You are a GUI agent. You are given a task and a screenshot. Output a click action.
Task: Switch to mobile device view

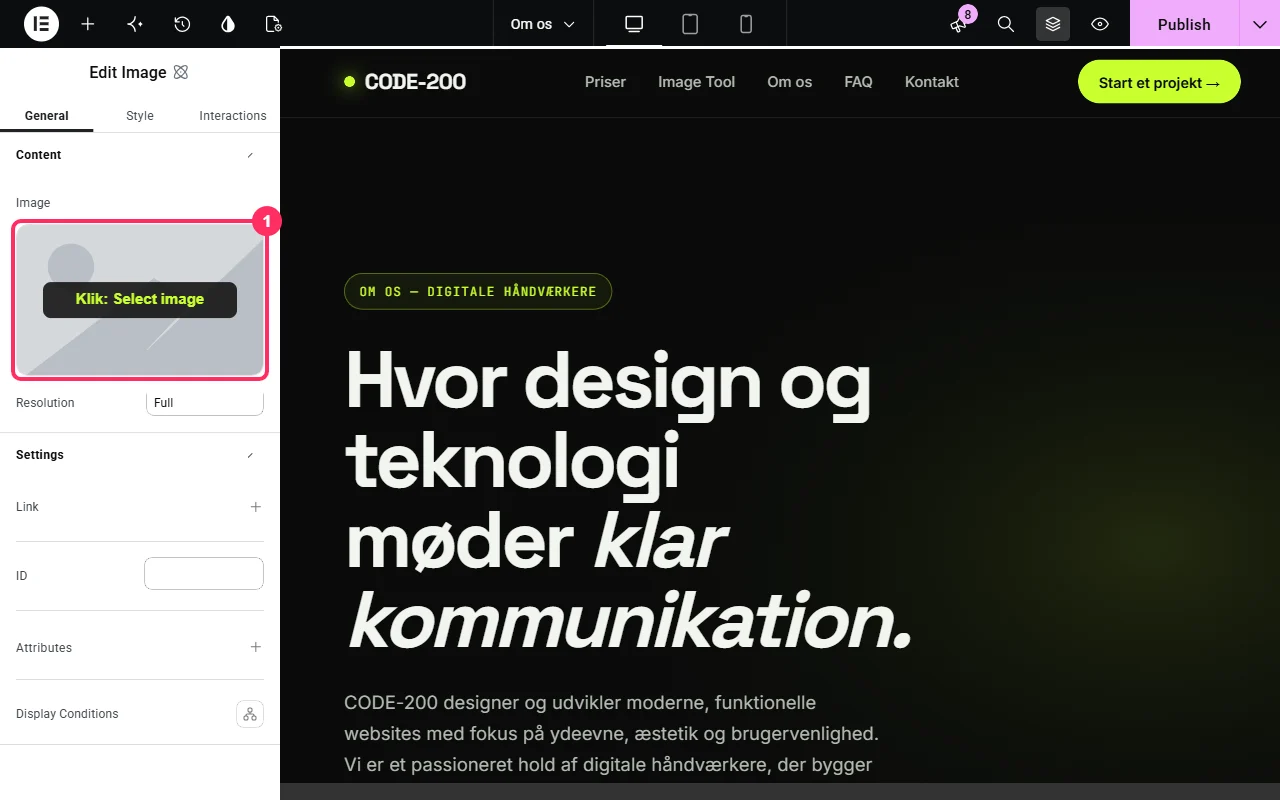pyautogui.click(x=746, y=24)
